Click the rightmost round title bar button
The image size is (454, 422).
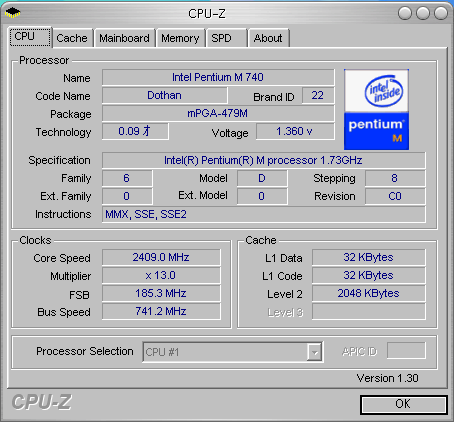pyautogui.click(x=441, y=13)
